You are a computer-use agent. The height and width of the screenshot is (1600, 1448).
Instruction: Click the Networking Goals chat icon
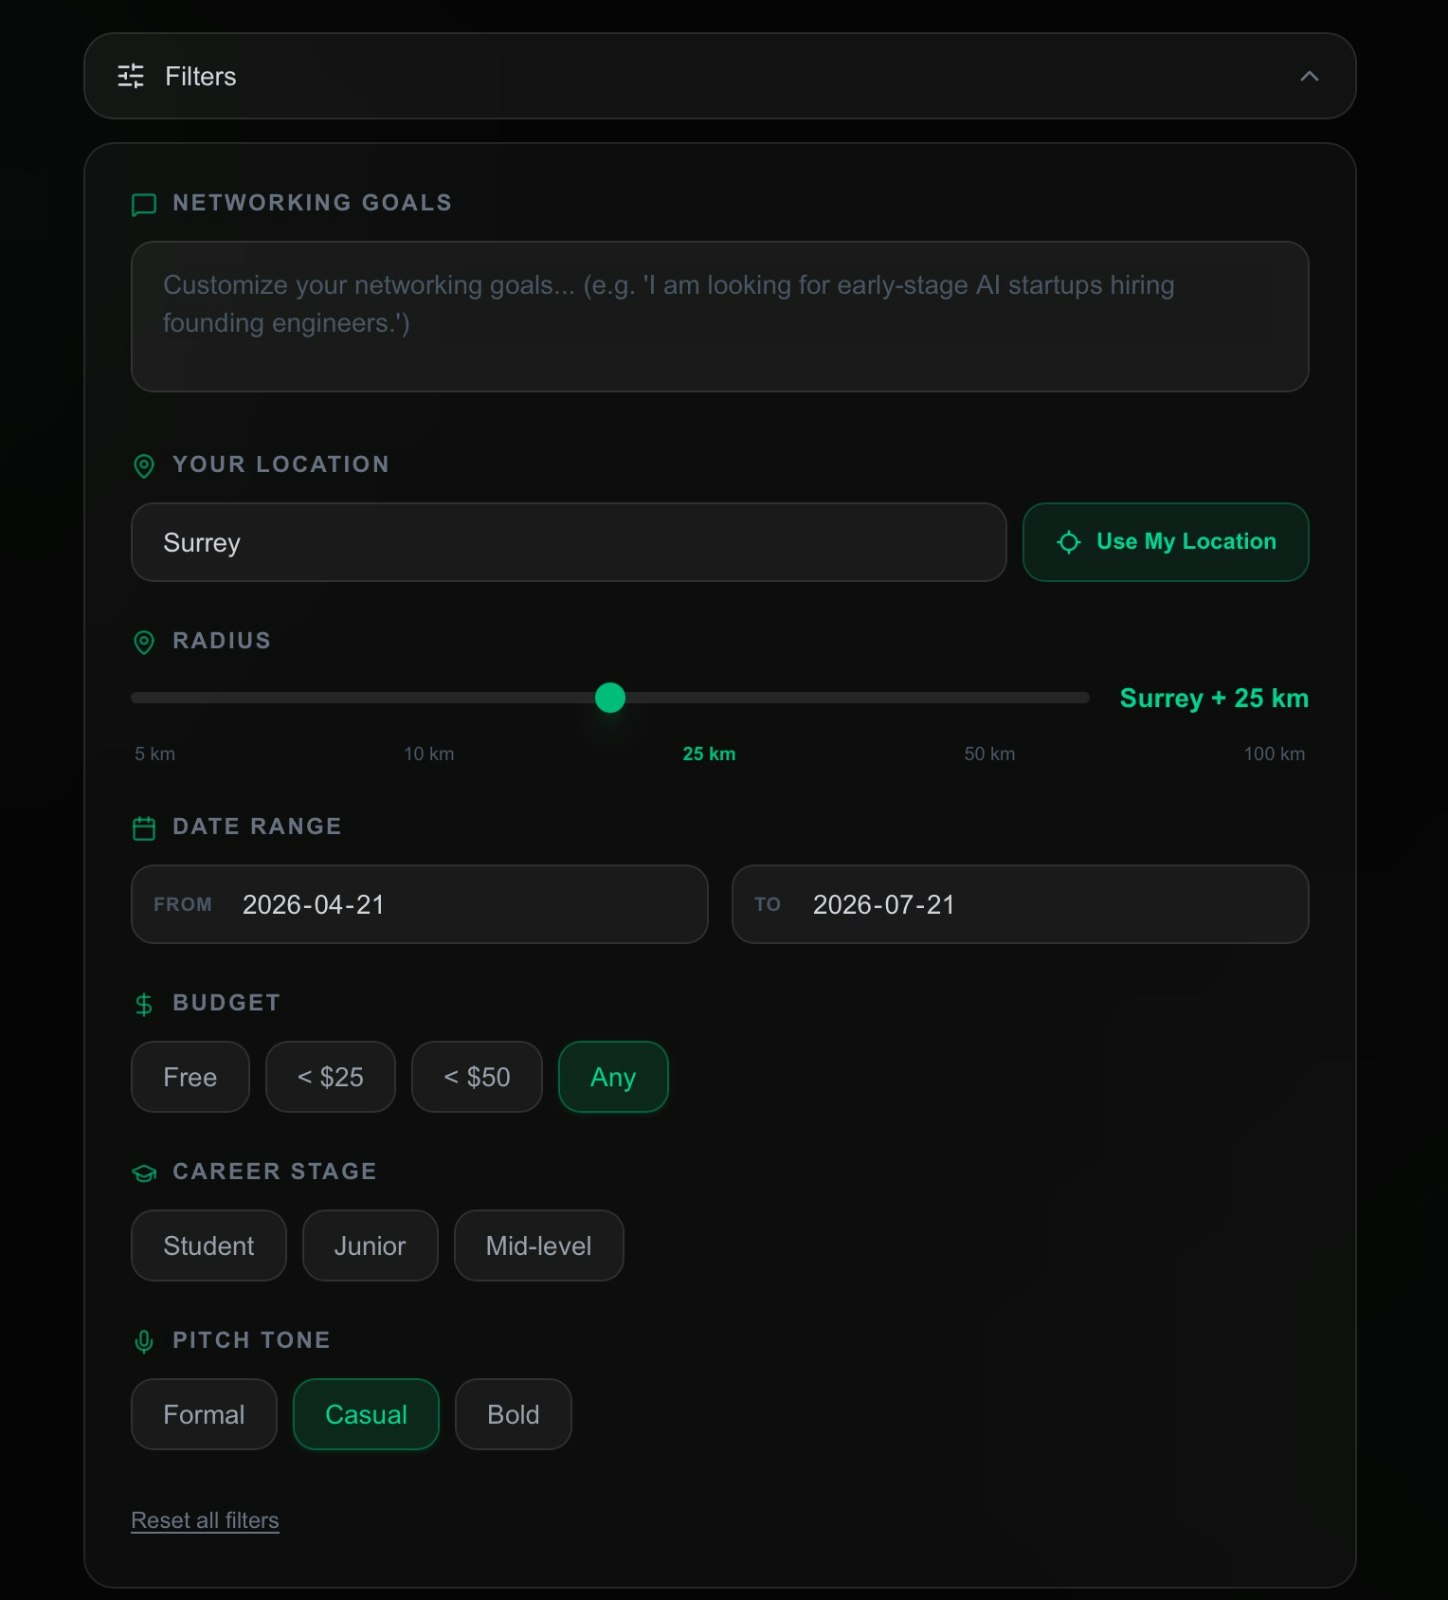(144, 204)
